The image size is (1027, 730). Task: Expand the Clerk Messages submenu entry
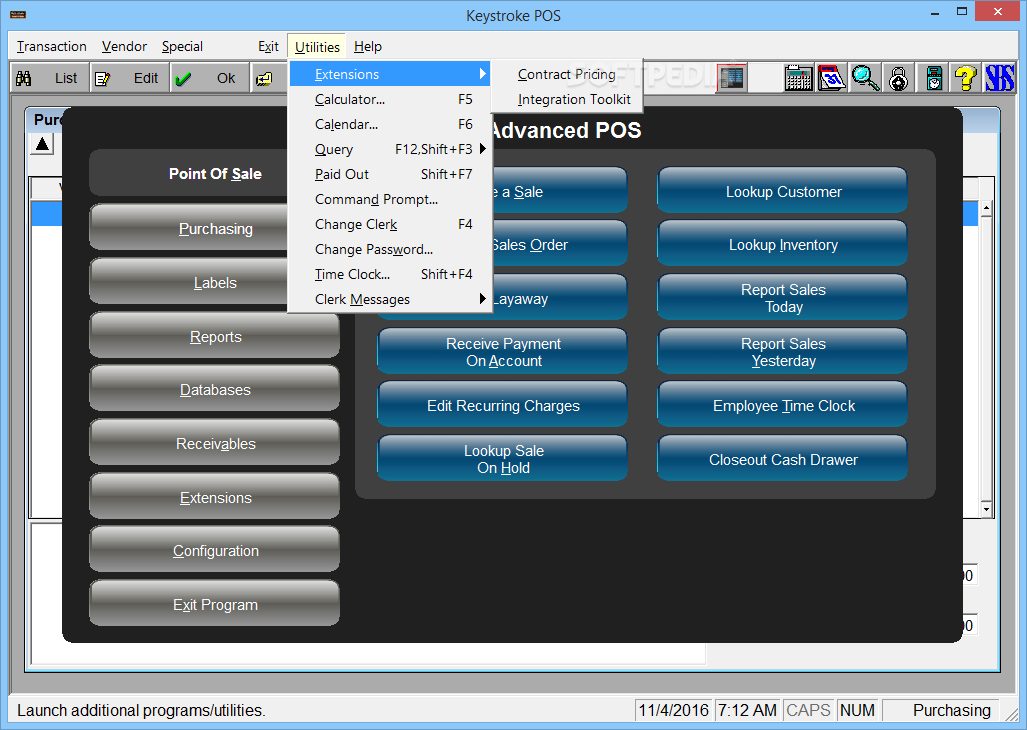click(390, 299)
